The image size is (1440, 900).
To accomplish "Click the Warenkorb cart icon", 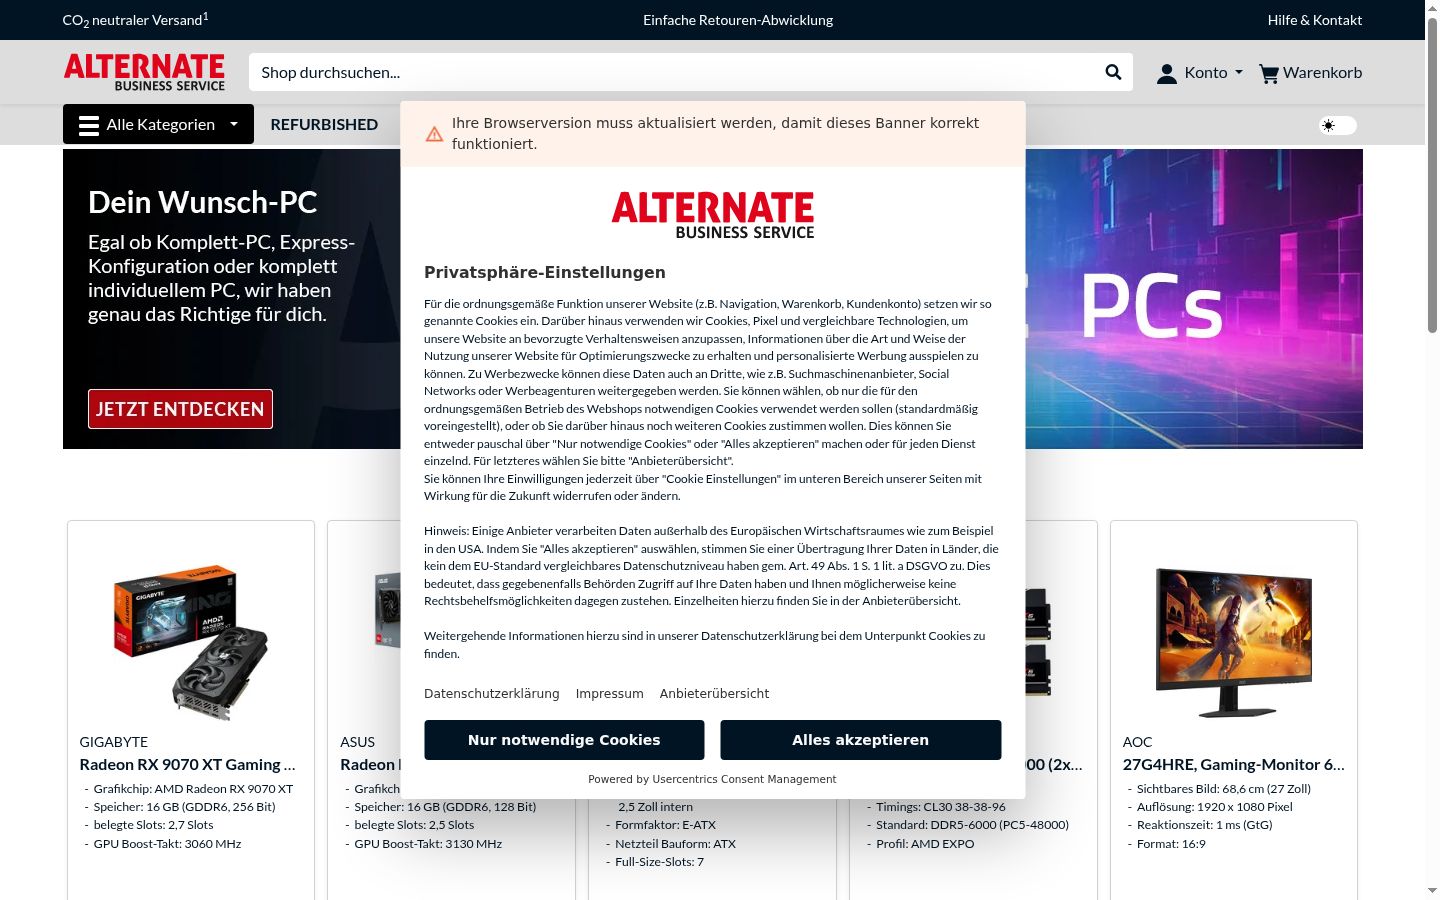I will point(1269,73).
